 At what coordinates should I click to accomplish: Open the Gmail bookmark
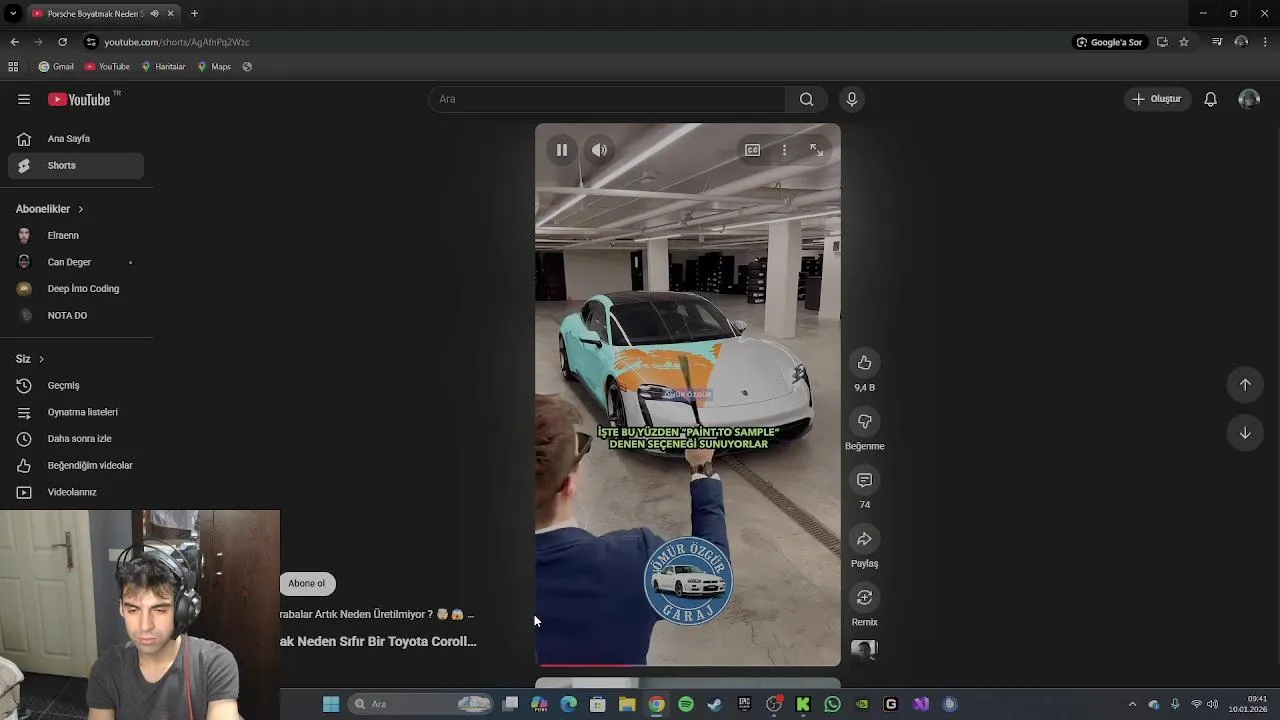56,67
